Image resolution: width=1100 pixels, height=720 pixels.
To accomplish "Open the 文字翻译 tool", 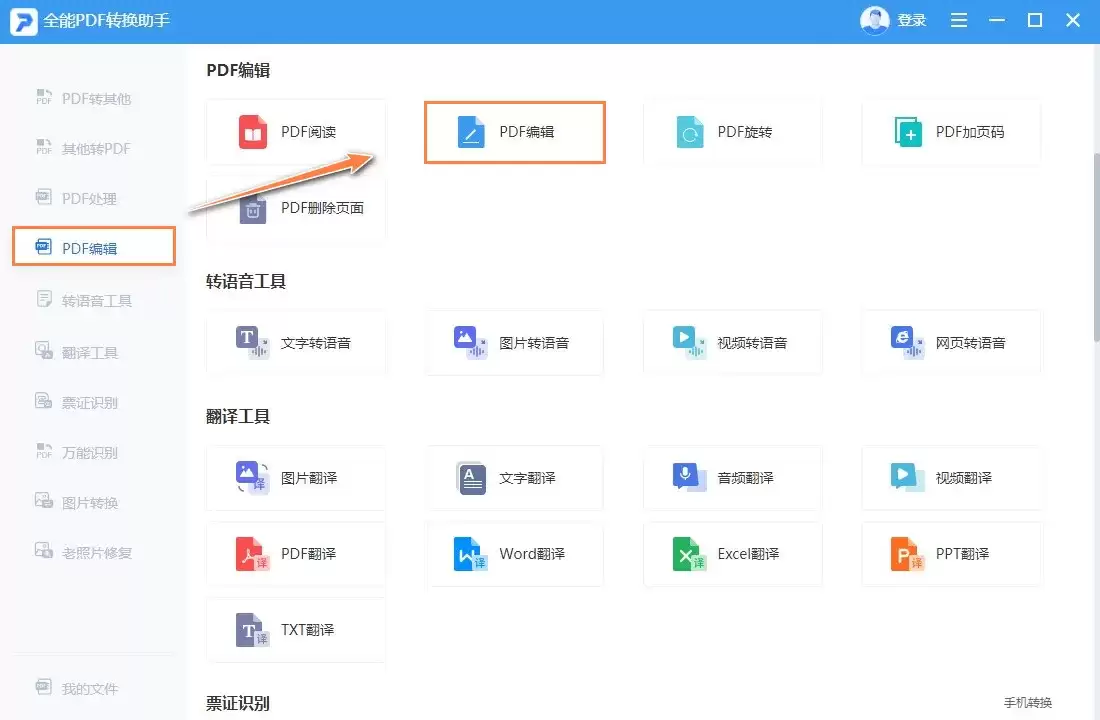I will click(514, 478).
